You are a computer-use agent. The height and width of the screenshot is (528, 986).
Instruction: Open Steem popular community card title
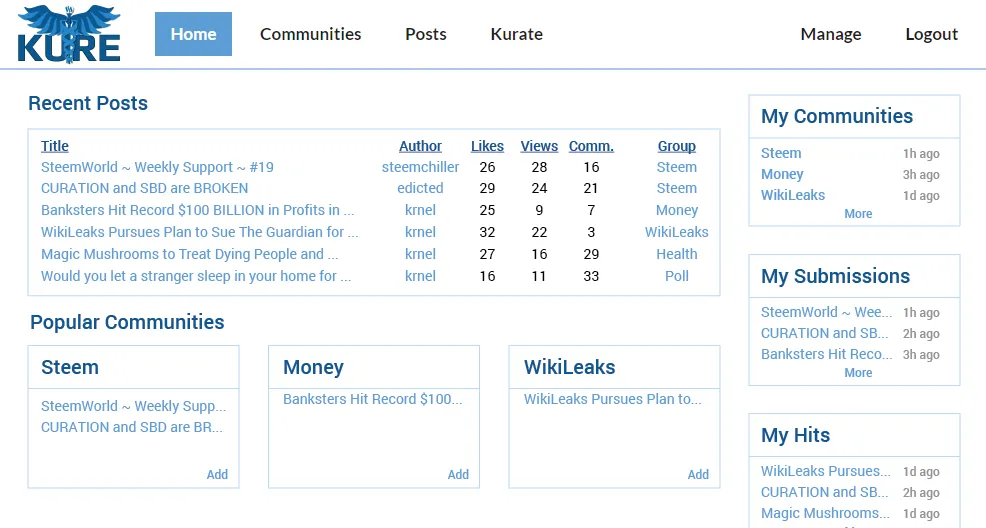[x=70, y=367]
